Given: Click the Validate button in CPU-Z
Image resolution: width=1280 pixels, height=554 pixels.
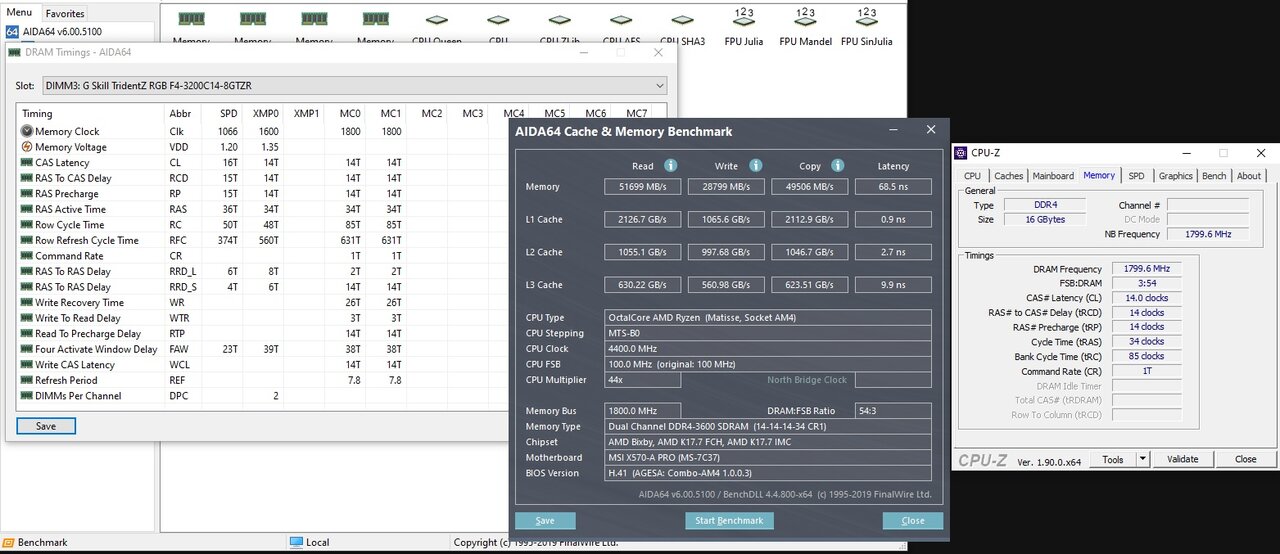Looking at the screenshot, I should point(1183,459).
